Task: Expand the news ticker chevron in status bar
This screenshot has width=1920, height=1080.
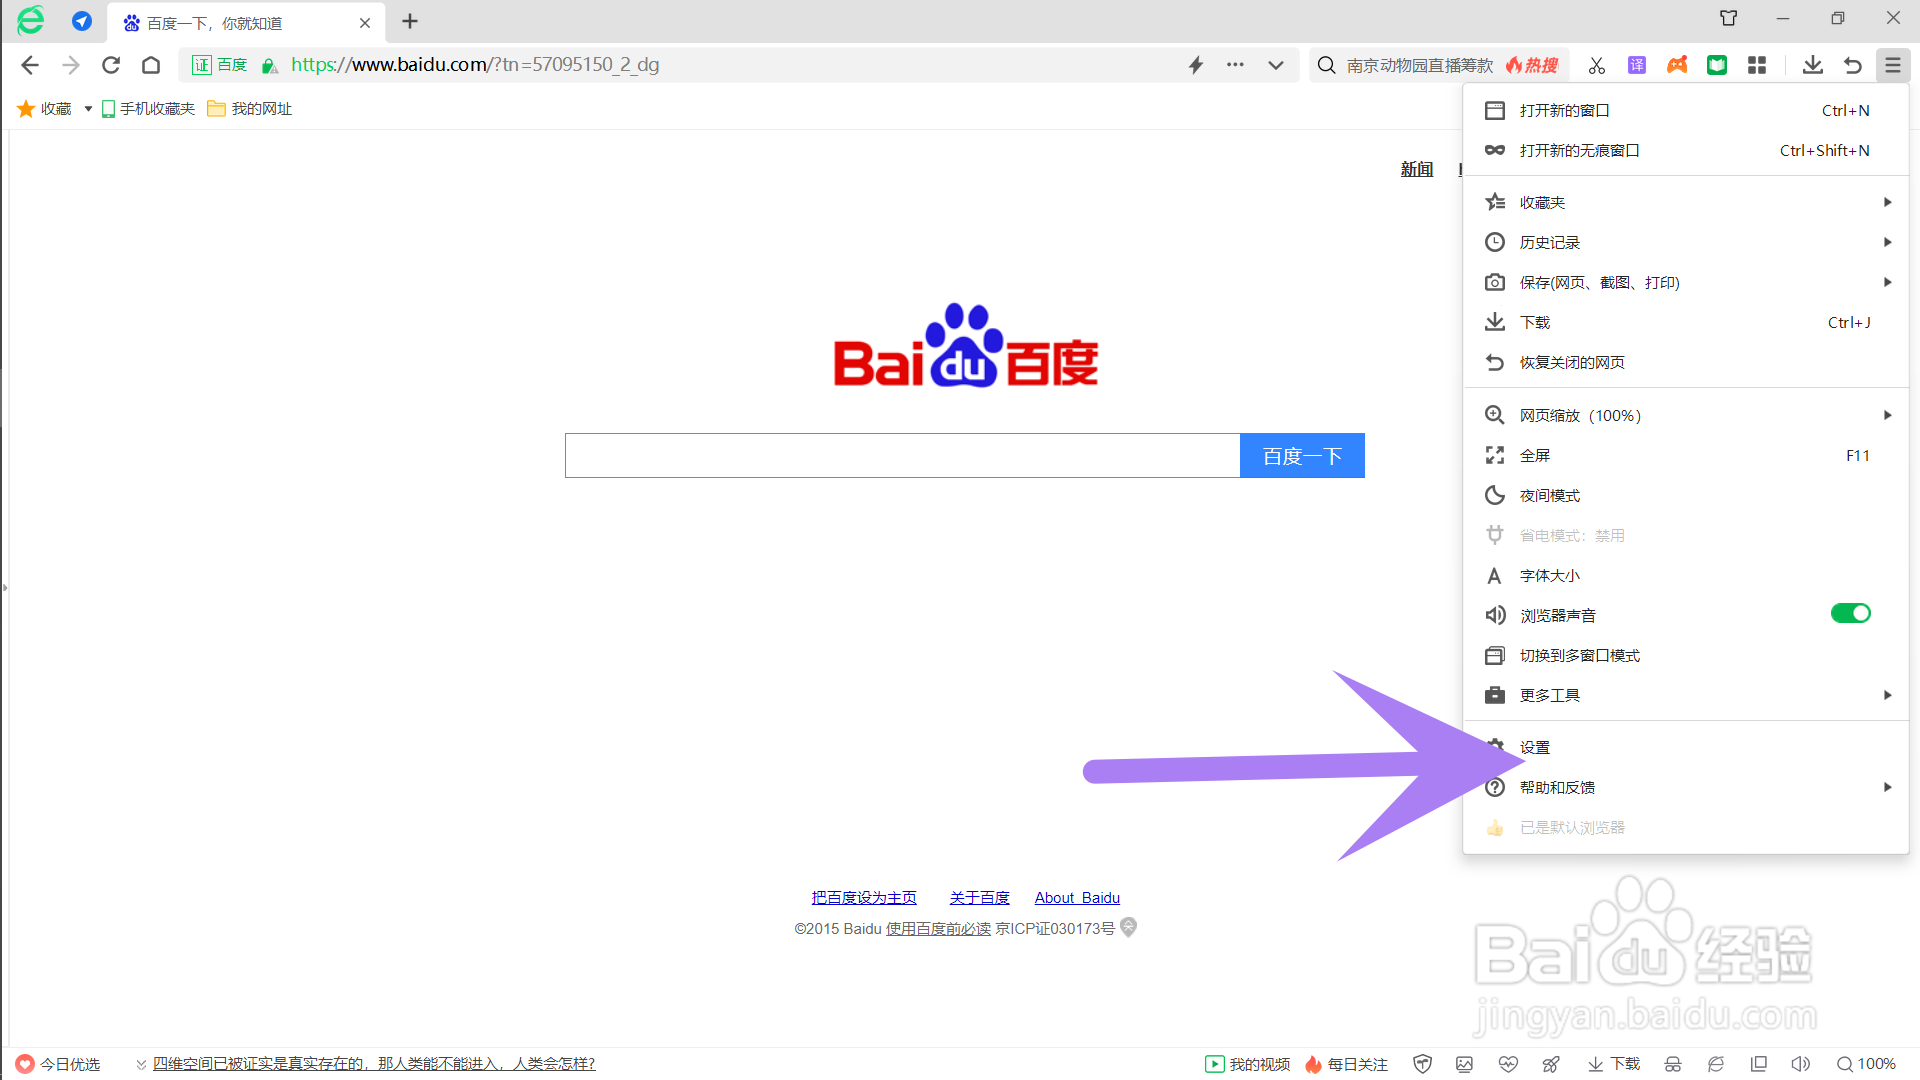Action: coord(141,1064)
